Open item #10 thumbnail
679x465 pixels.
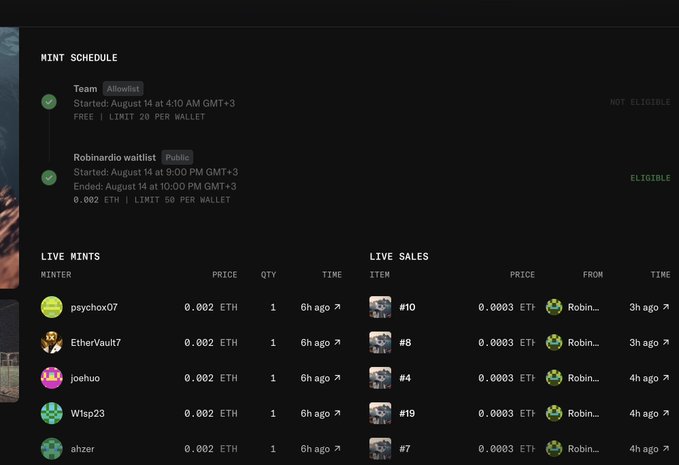coord(380,307)
